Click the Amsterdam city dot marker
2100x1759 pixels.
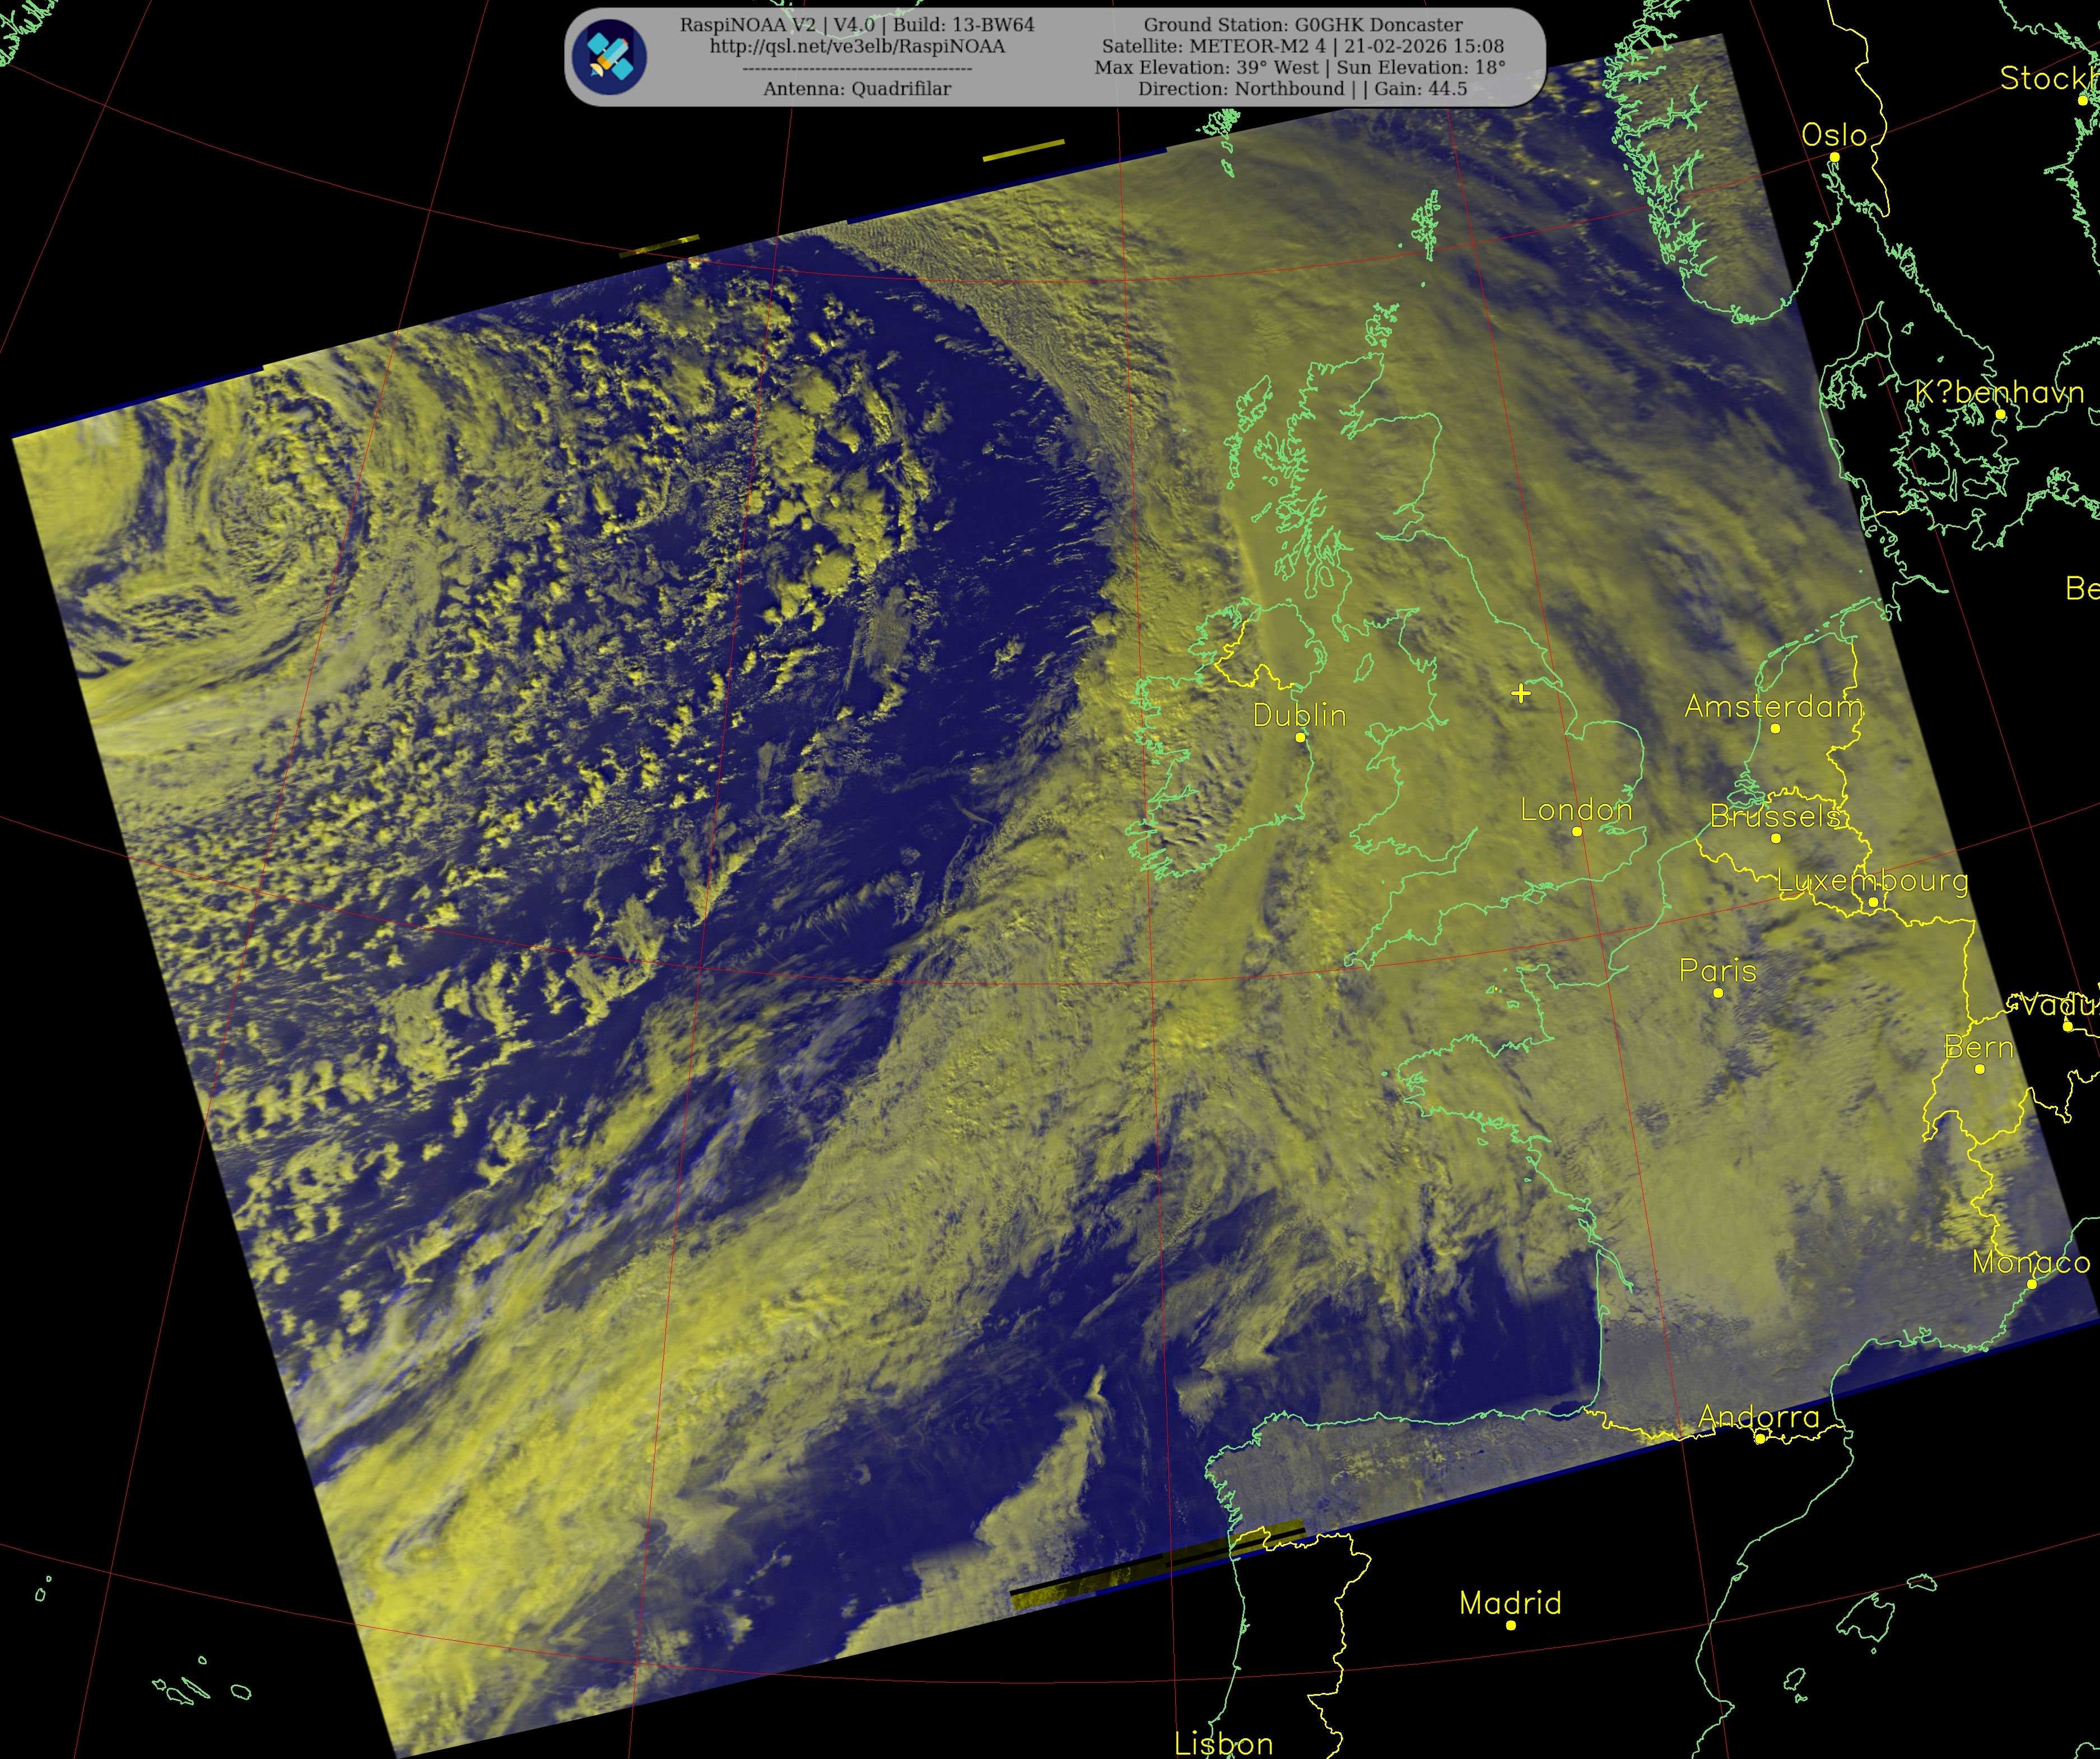[1775, 728]
